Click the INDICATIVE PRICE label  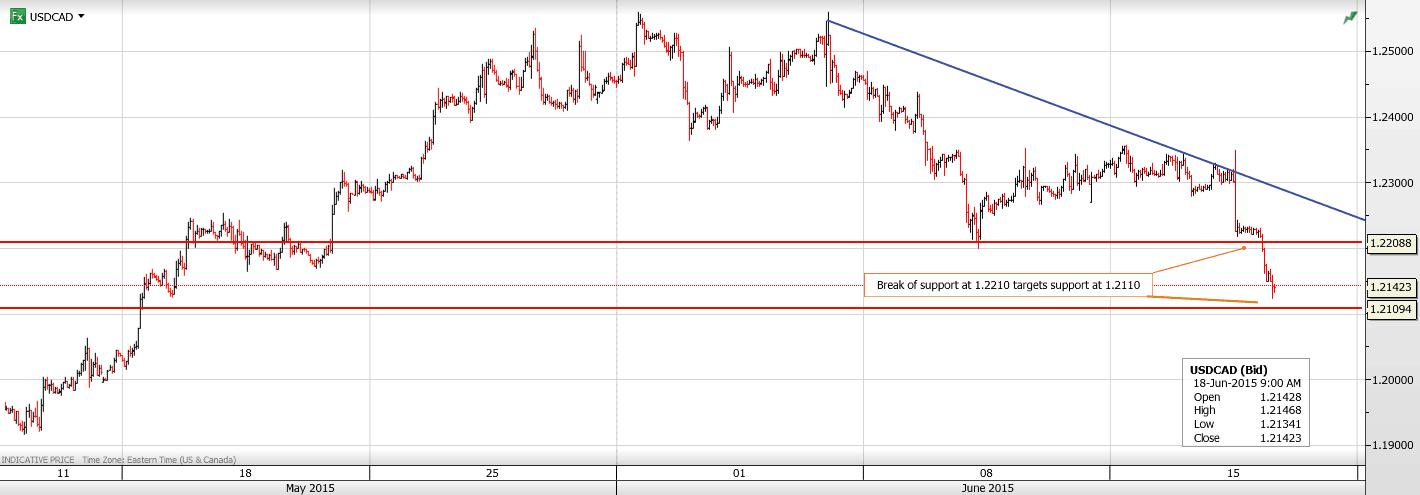[x=39, y=460]
